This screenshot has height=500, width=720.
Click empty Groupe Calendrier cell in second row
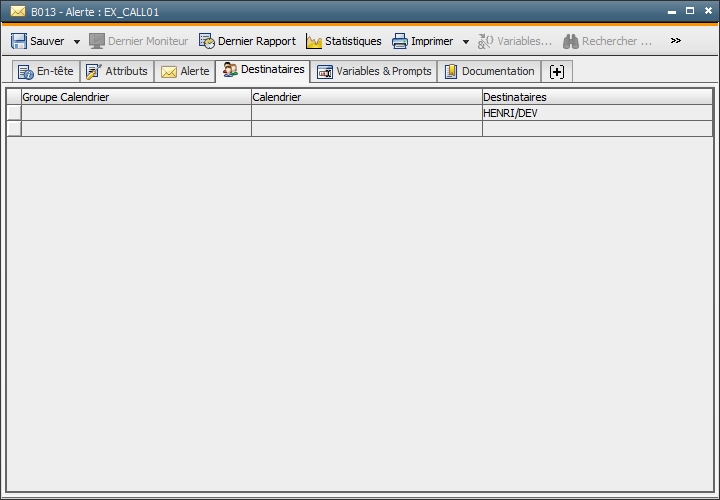coord(136,129)
